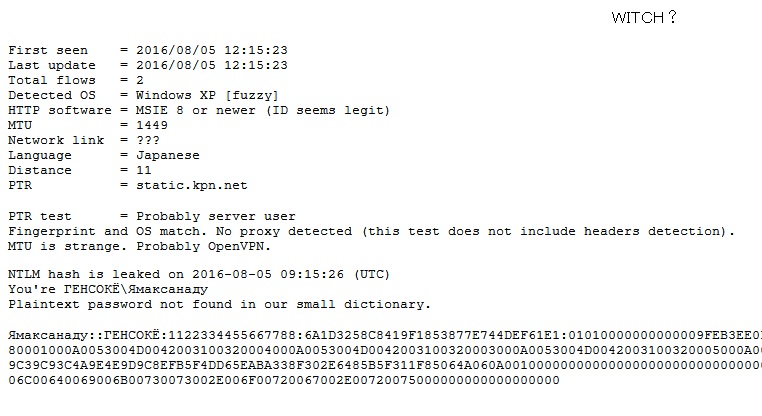Select the Windows XP [fuzzy] text

click(207, 95)
